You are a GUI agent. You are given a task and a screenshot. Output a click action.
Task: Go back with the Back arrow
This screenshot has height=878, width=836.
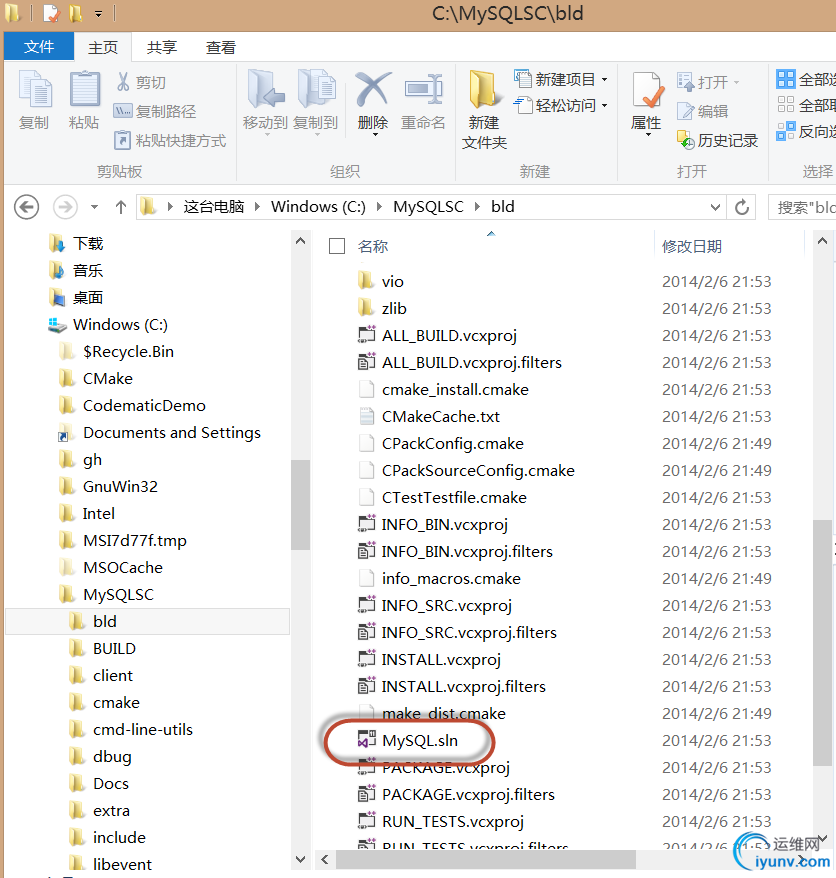pos(26,207)
